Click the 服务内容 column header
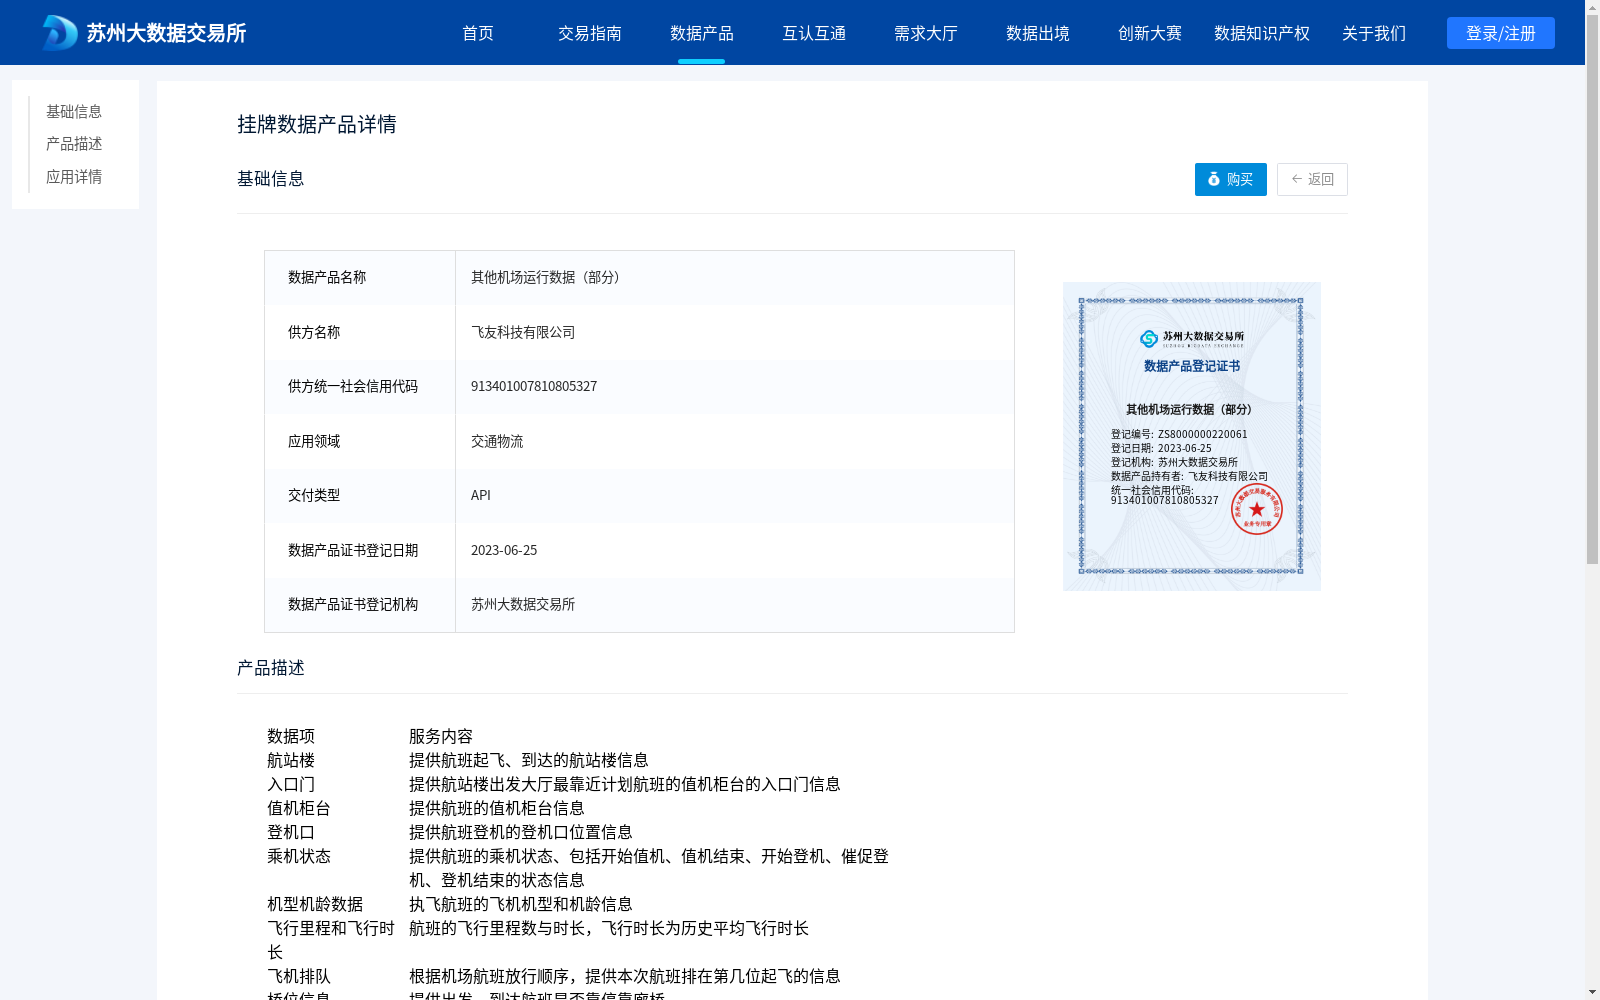Image resolution: width=1600 pixels, height=1000 pixels. [441, 736]
